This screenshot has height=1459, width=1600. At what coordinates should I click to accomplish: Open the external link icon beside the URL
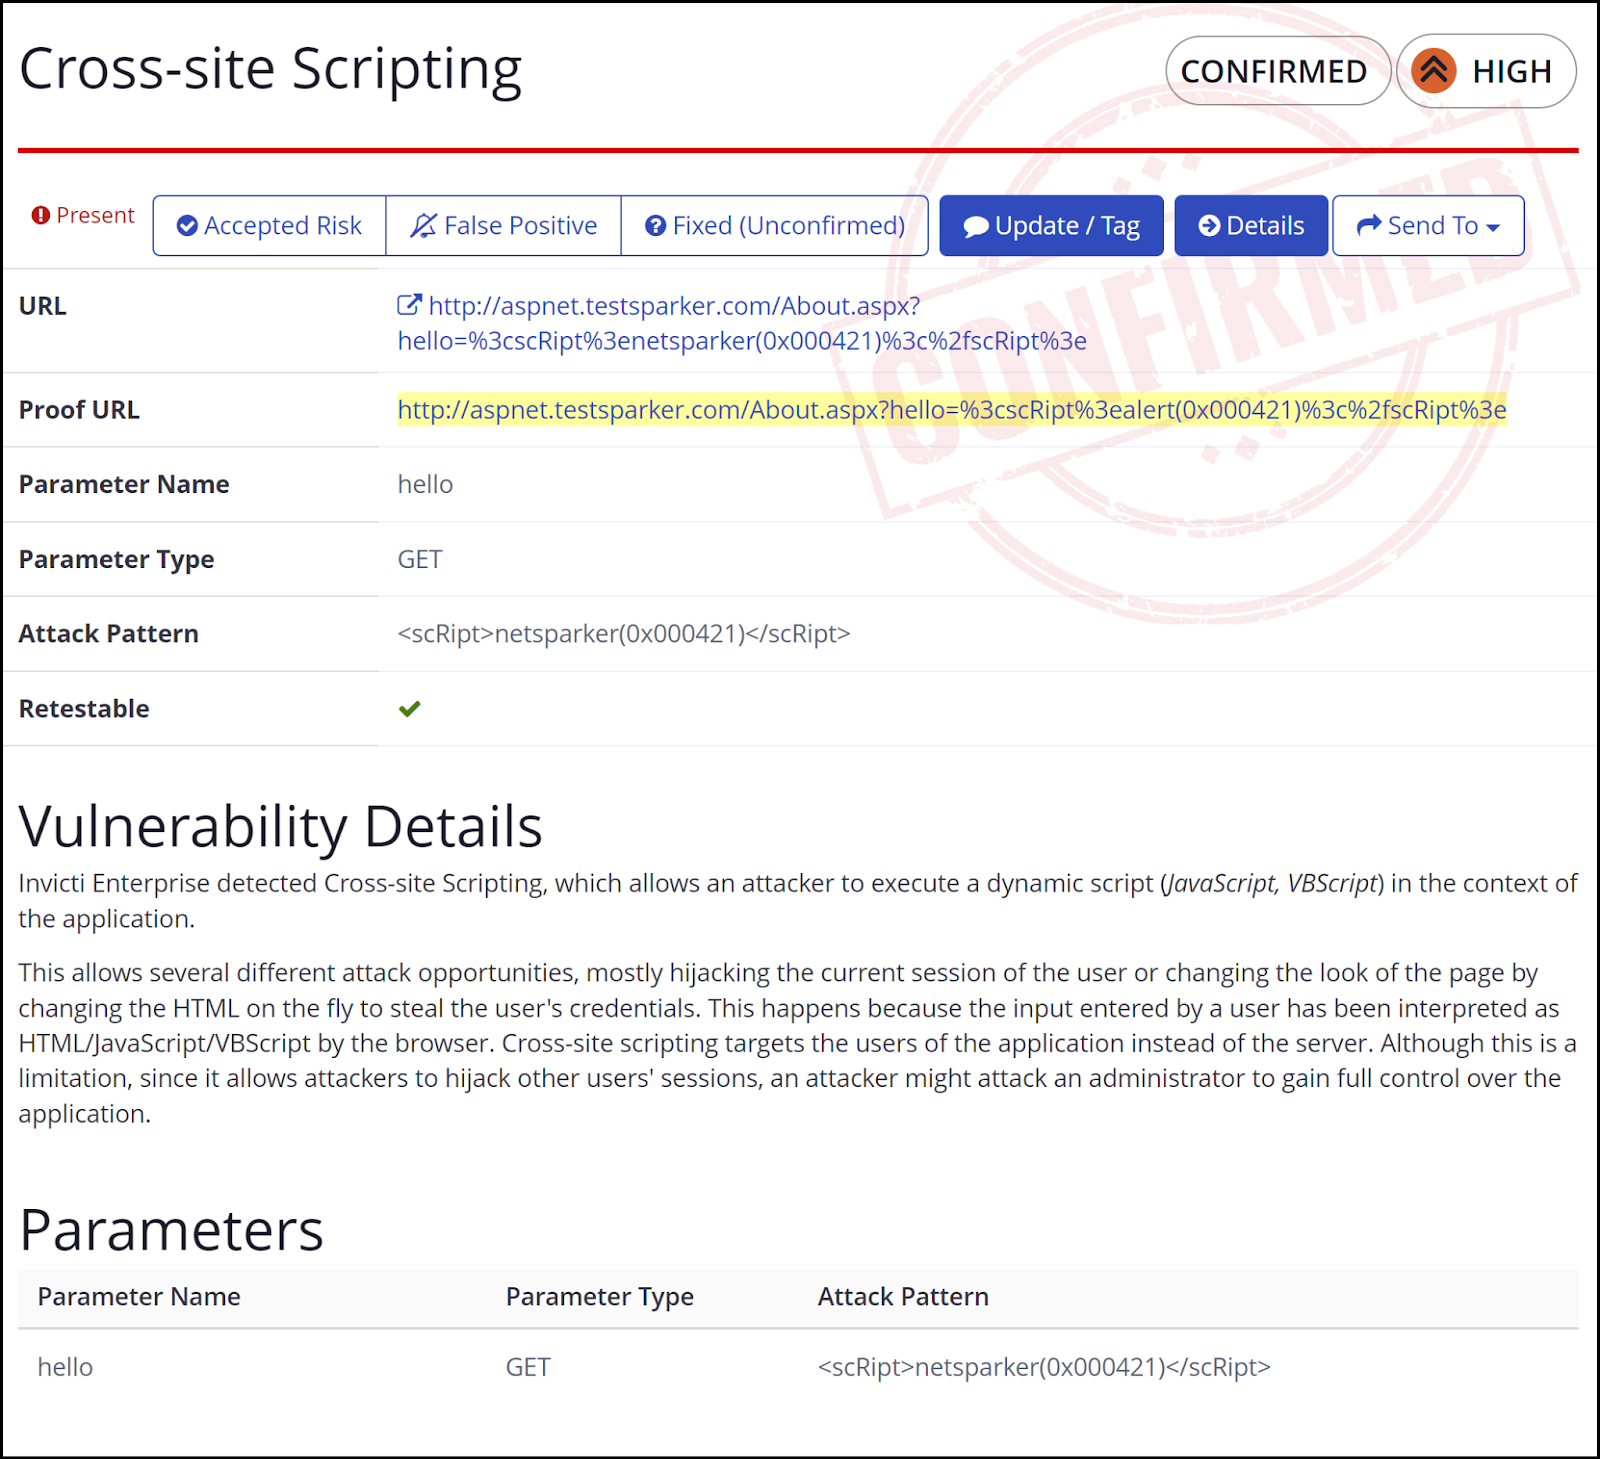click(x=407, y=306)
